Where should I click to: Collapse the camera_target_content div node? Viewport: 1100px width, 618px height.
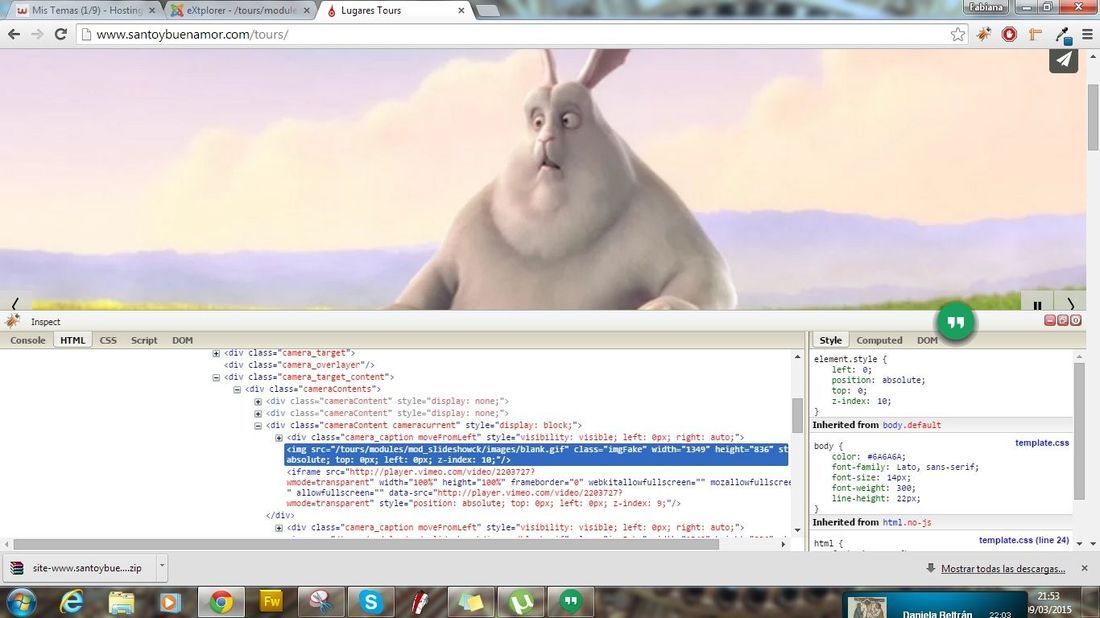coord(216,377)
